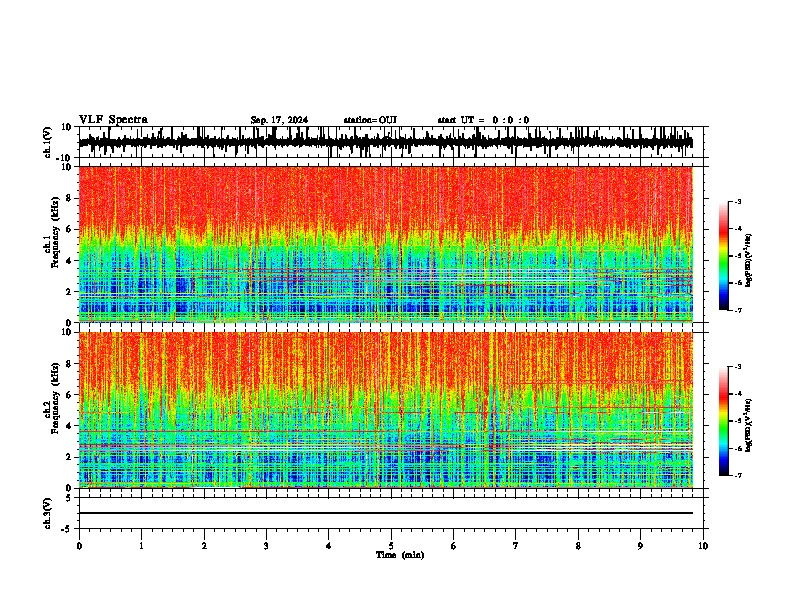Click time axis tick label "4"
Screen dimensions: 792x612
329,546
